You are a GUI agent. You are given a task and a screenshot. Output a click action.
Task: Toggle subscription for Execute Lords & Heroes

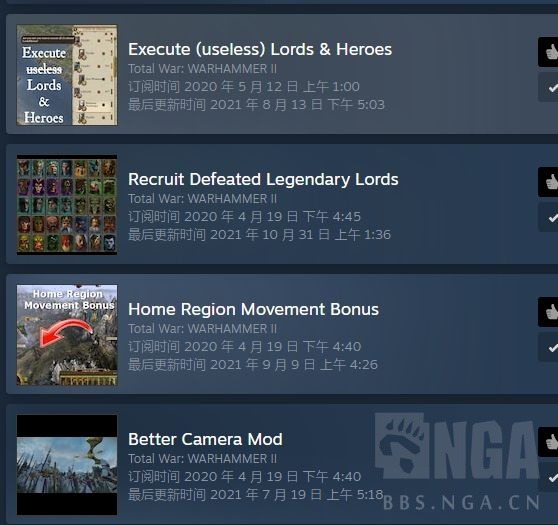(548, 88)
